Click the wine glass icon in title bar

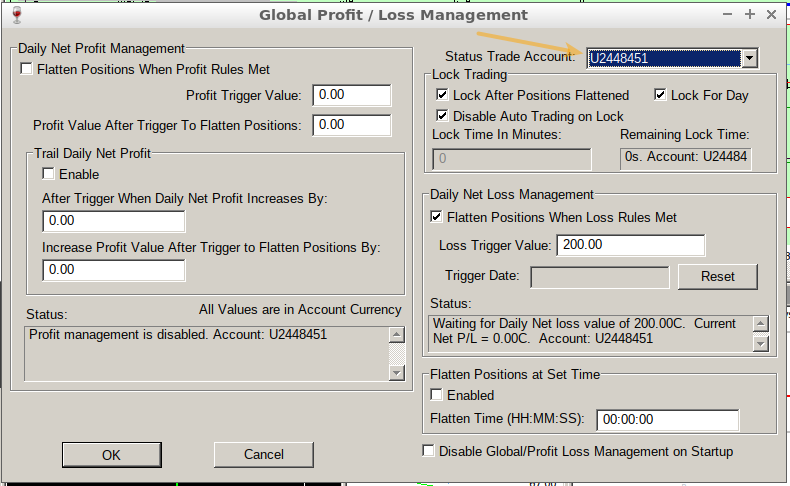pyautogui.click(x=17, y=15)
